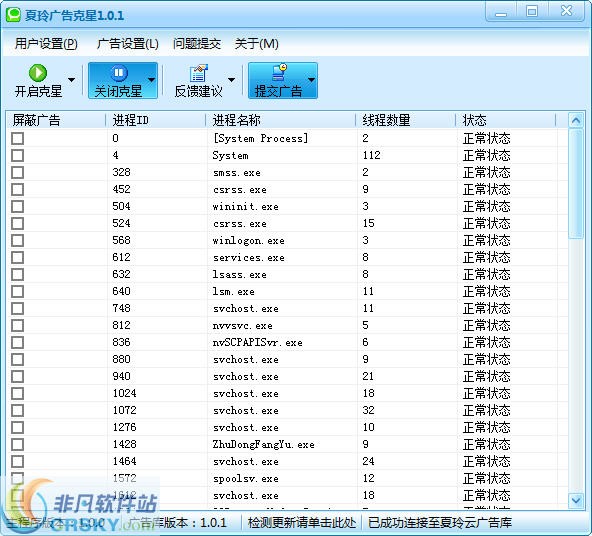
Task: Click 正常状态 status for lsm.exe row
Action: (x=486, y=291)
